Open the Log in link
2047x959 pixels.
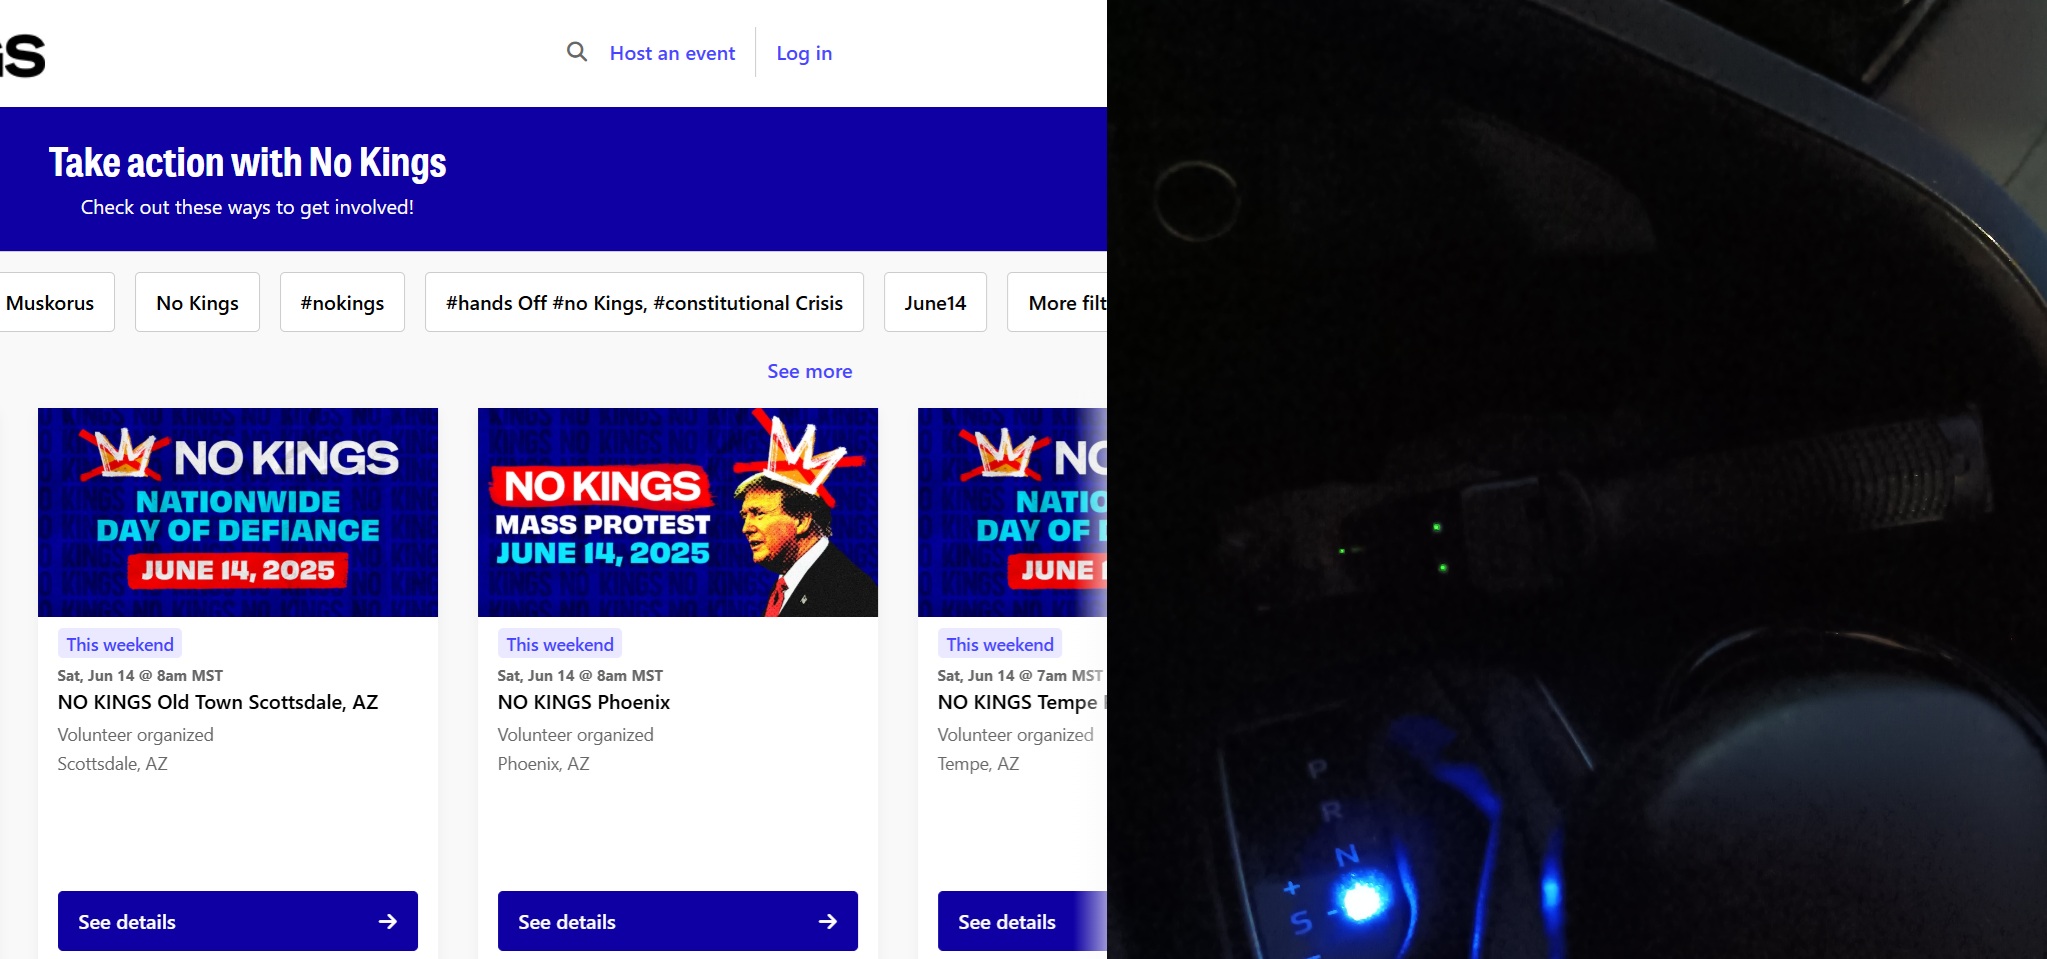coord(804,53)
